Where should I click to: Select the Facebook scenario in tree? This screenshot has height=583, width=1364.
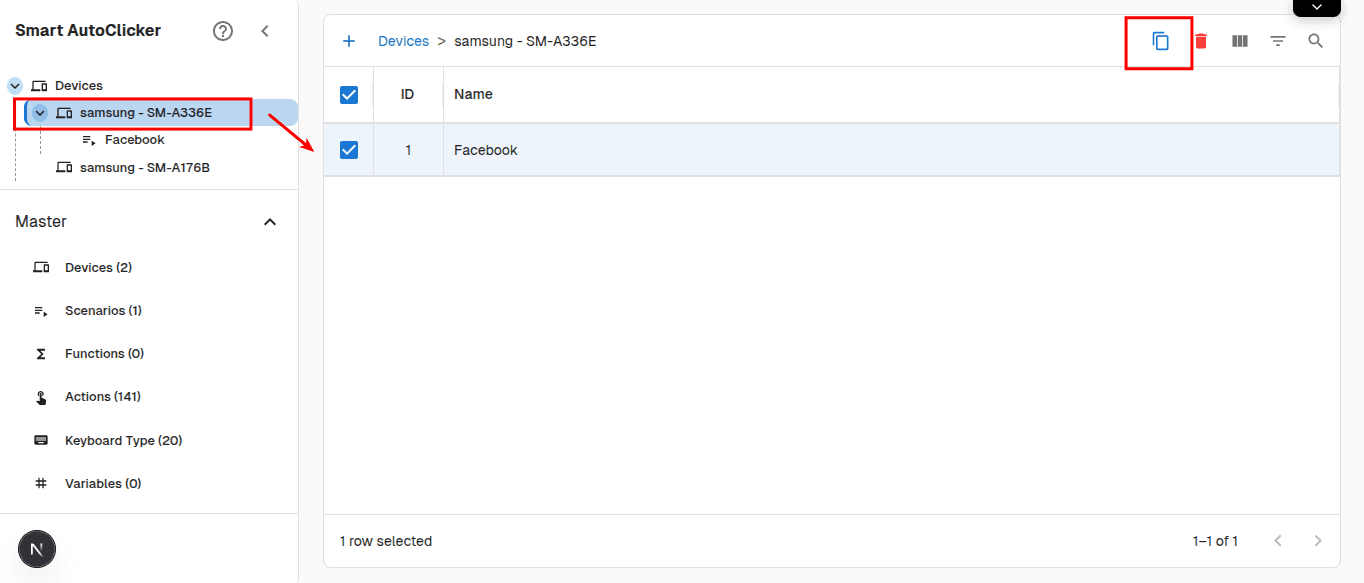(134, 140)
